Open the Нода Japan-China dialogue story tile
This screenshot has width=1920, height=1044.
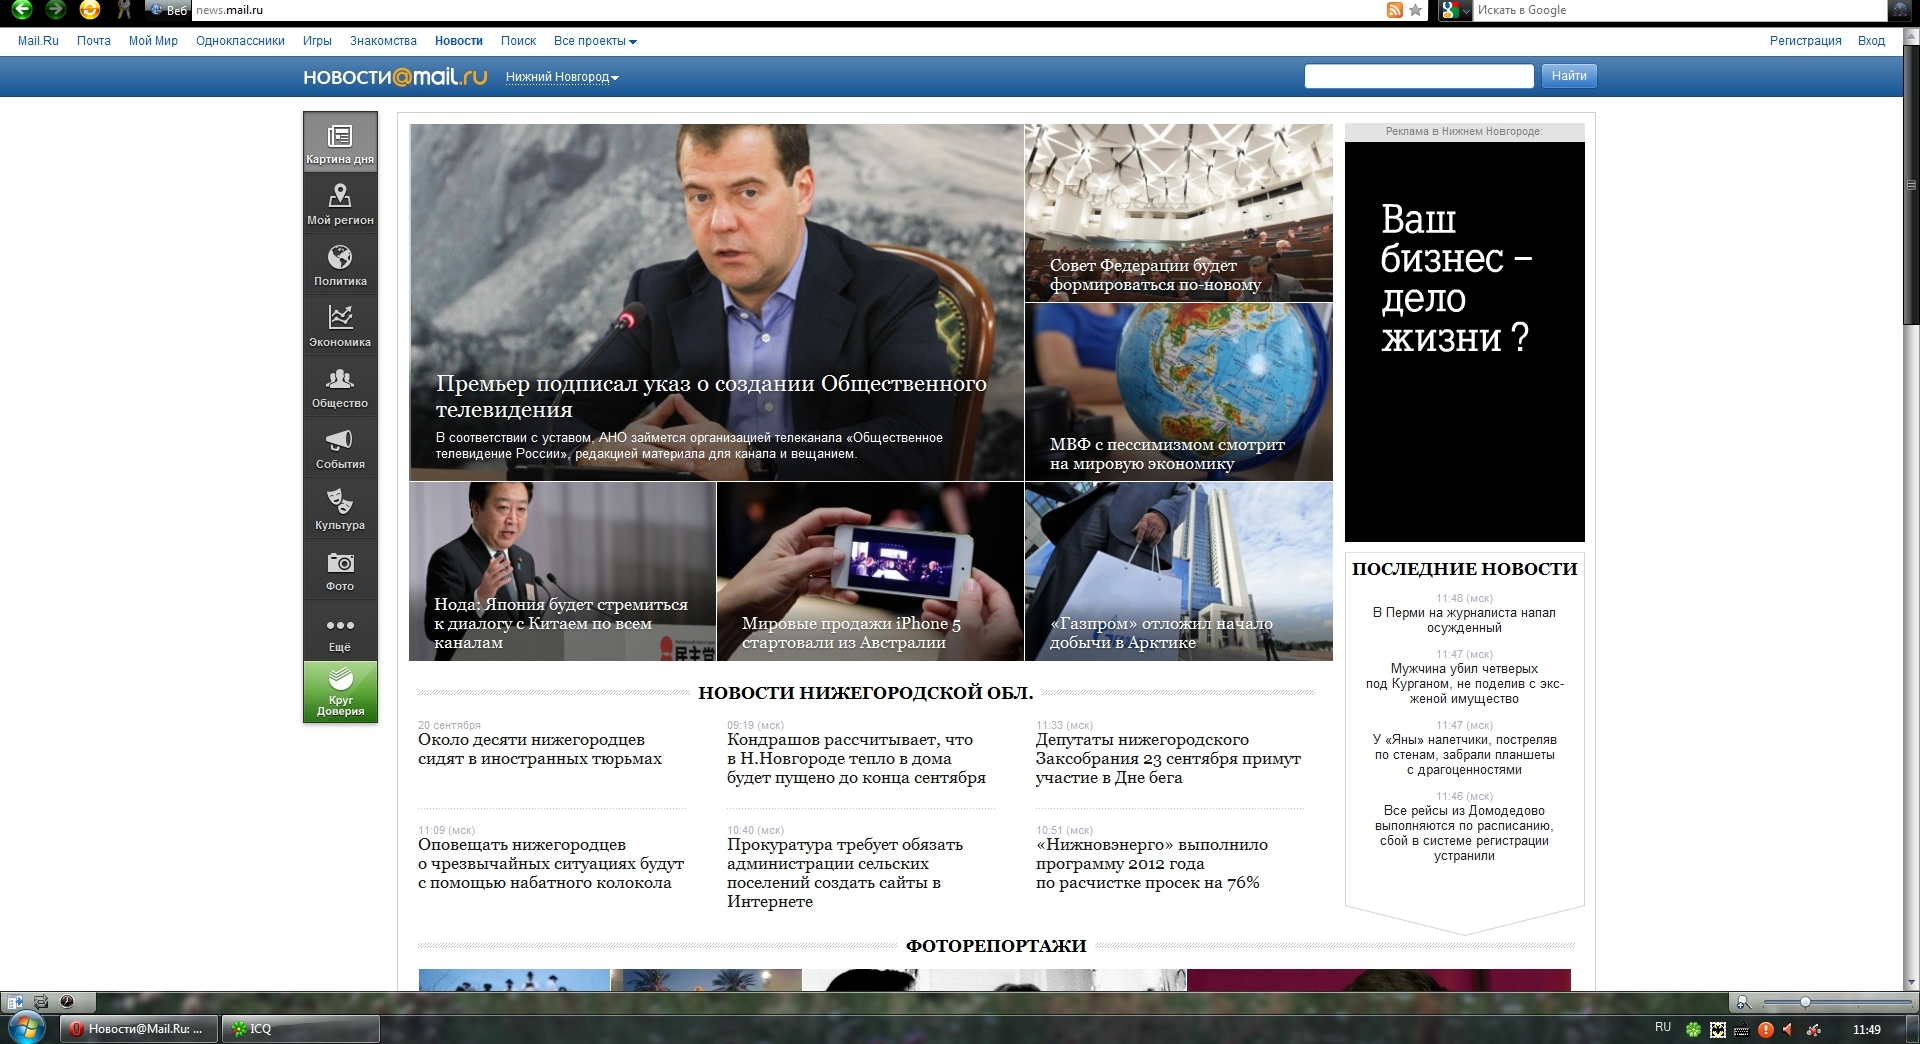point(562,572)
